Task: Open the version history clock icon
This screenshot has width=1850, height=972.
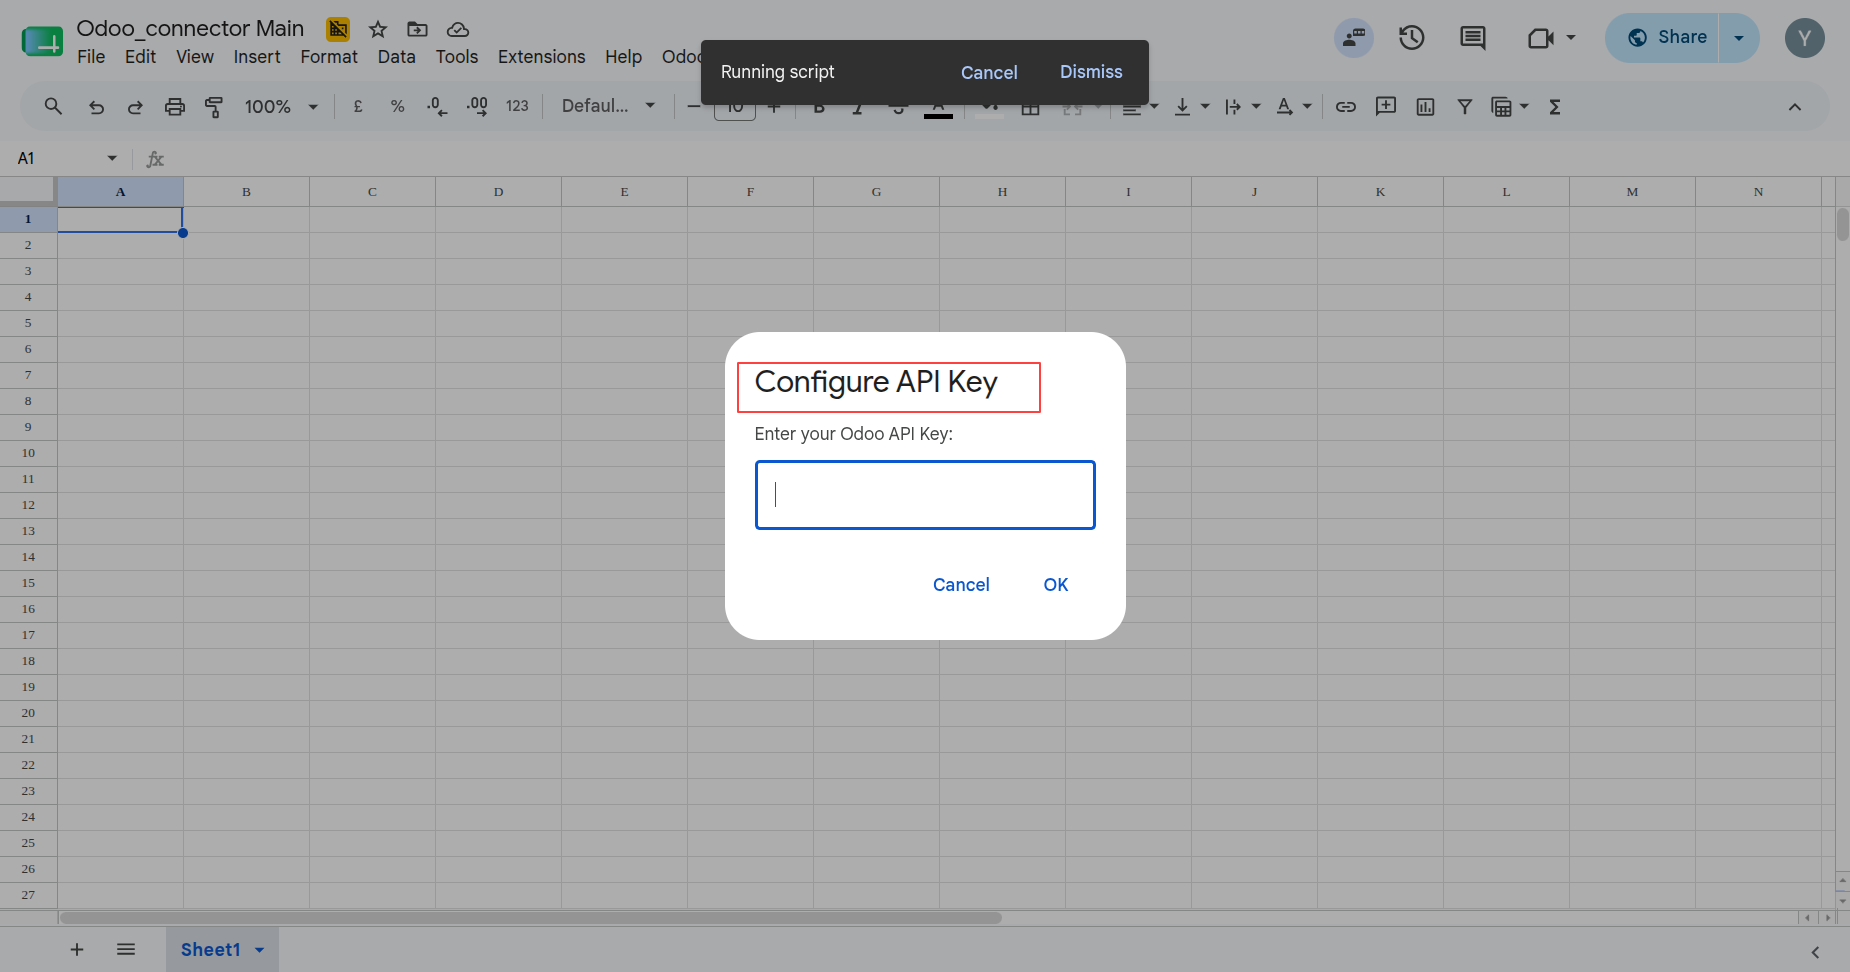Action: coord(1412,38)
